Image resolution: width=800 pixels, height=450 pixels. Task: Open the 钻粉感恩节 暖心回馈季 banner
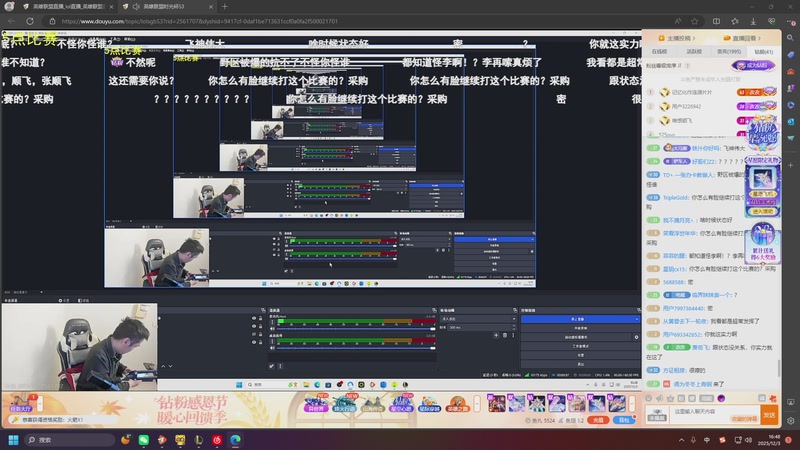point(192,410)
